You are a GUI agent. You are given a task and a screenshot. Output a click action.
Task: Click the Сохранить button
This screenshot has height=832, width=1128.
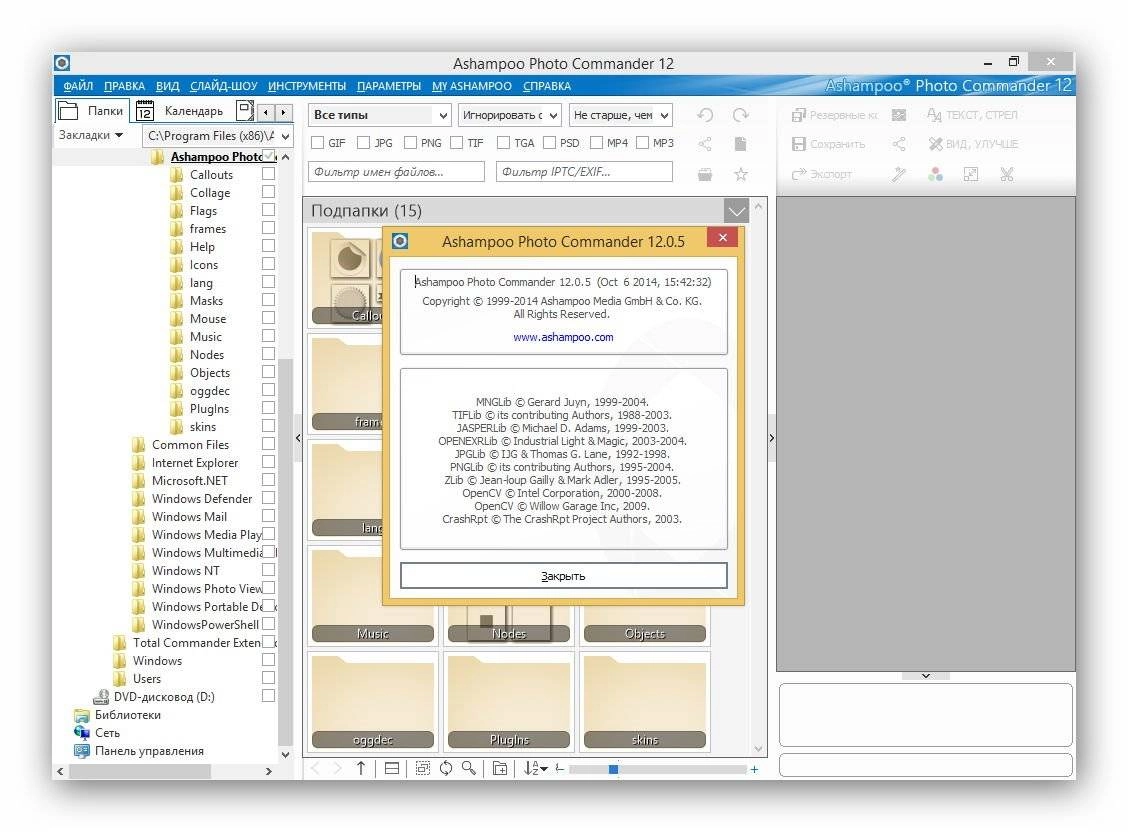829,144
